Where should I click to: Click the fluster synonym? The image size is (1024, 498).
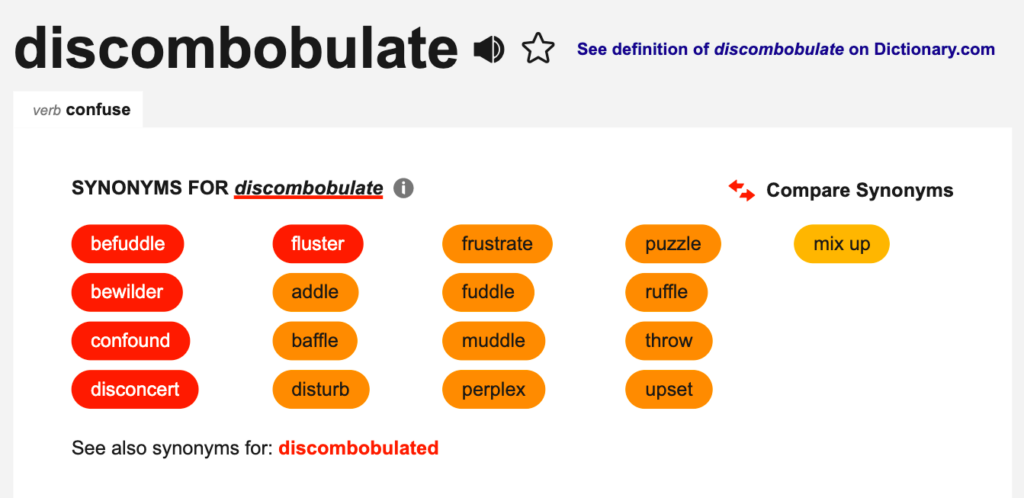(x=317, y=244)
